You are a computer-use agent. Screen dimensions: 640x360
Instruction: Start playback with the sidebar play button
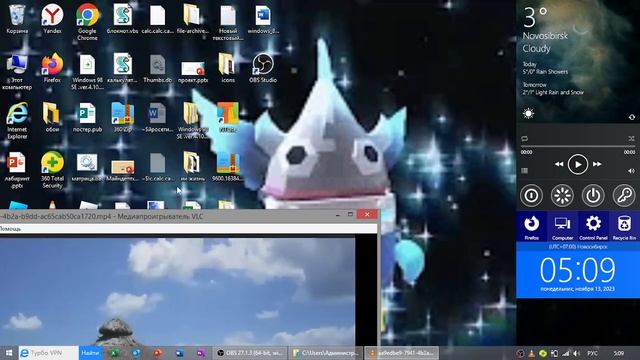click(x=578, y=164)
